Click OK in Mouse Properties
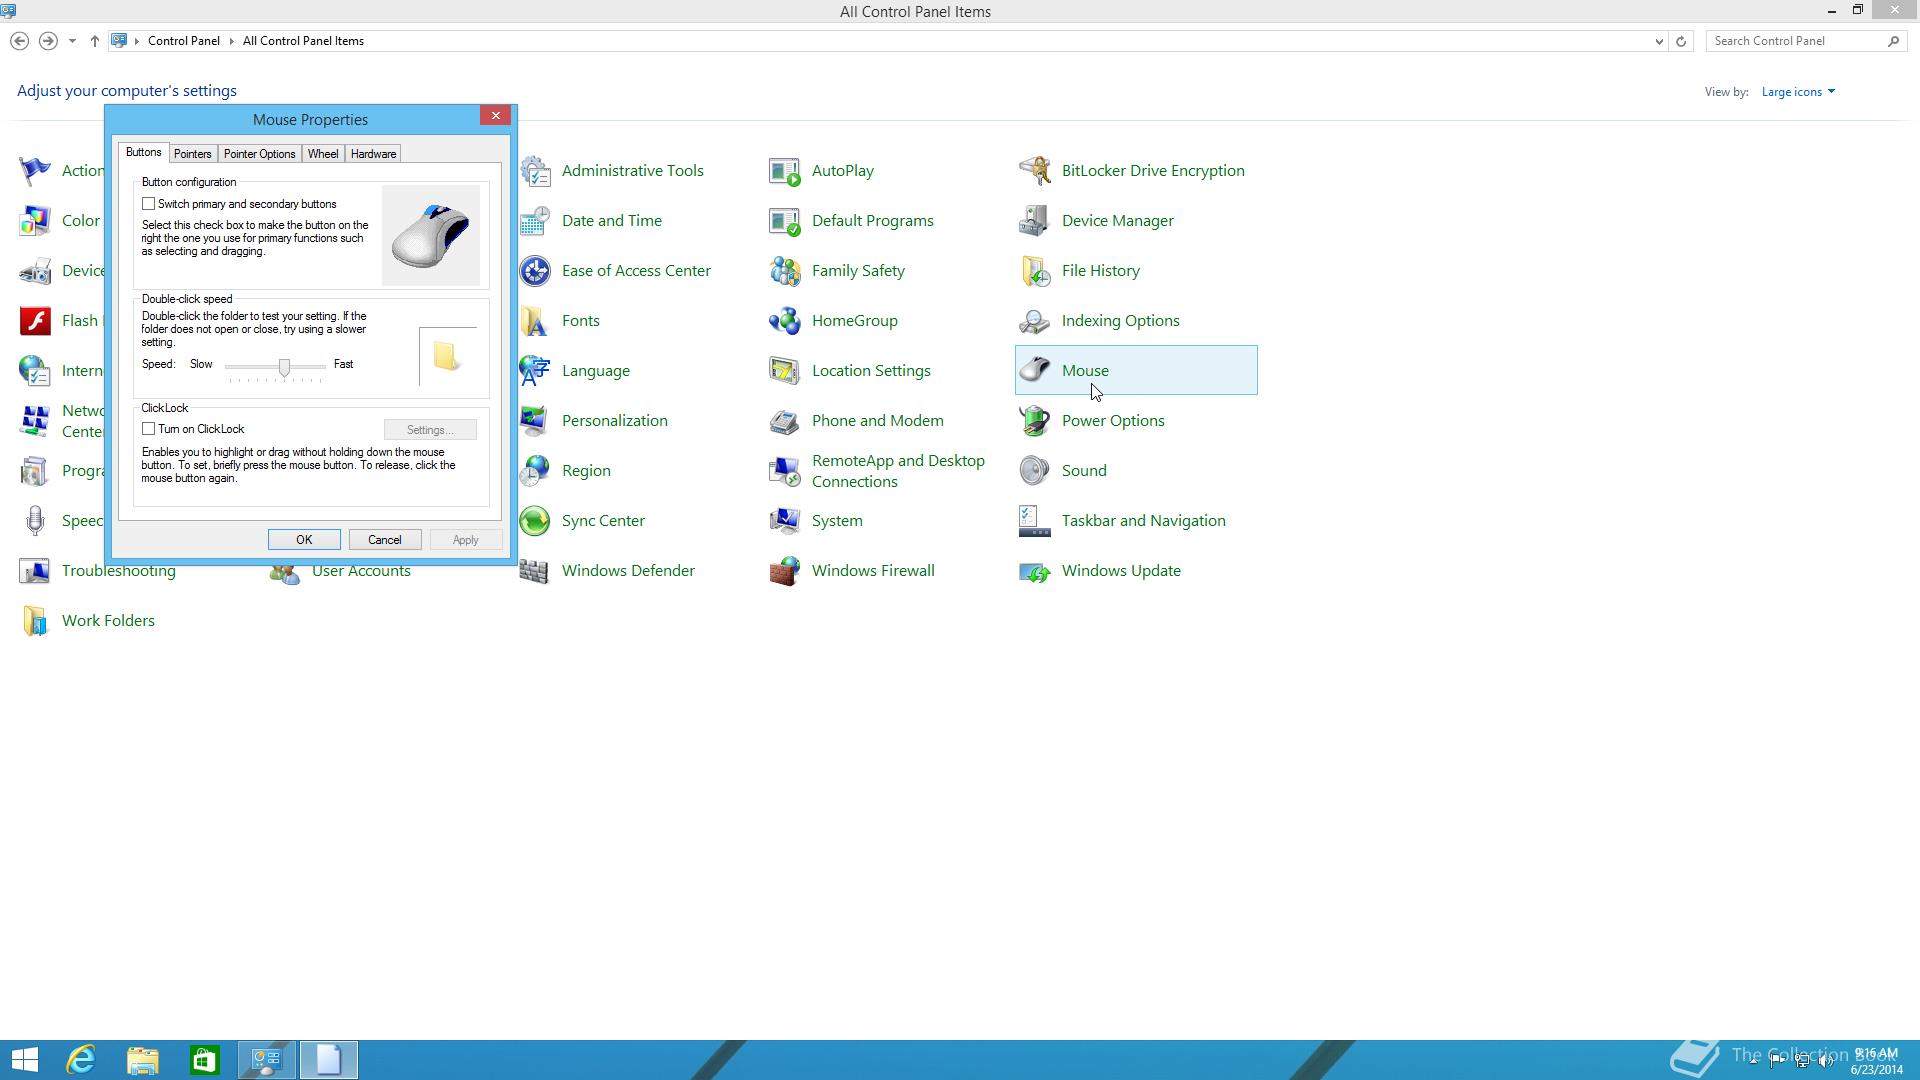 [304, 540]
